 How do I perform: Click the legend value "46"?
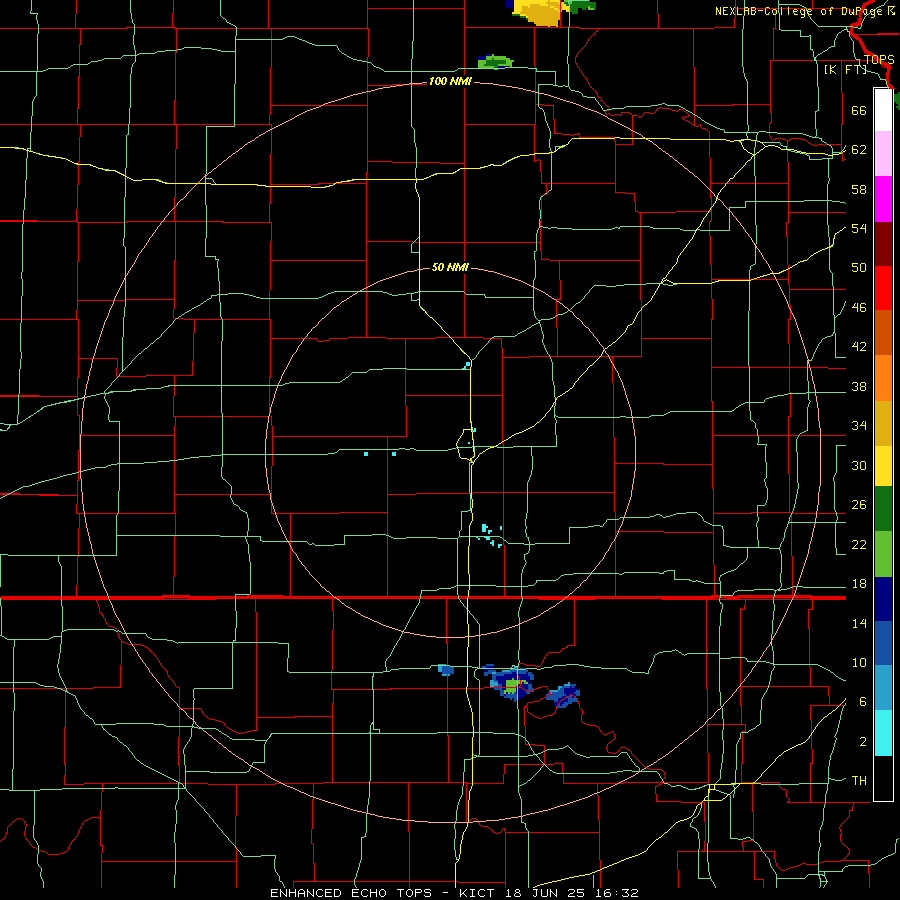859,308
